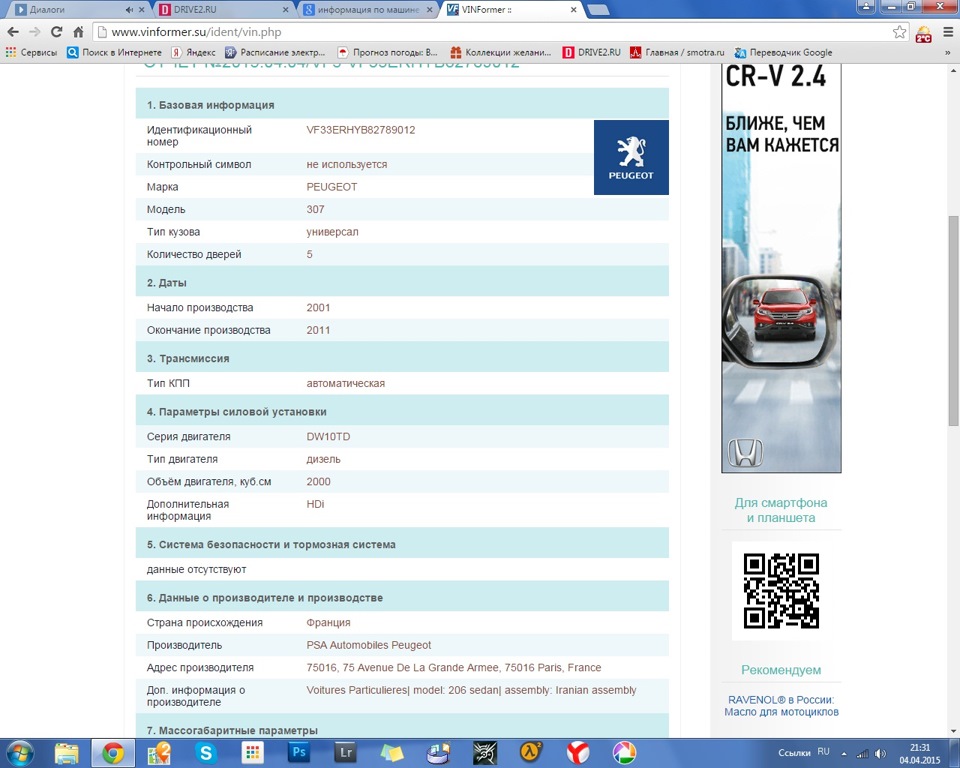Open the Расписание электр... bookmark

[275, 53]
